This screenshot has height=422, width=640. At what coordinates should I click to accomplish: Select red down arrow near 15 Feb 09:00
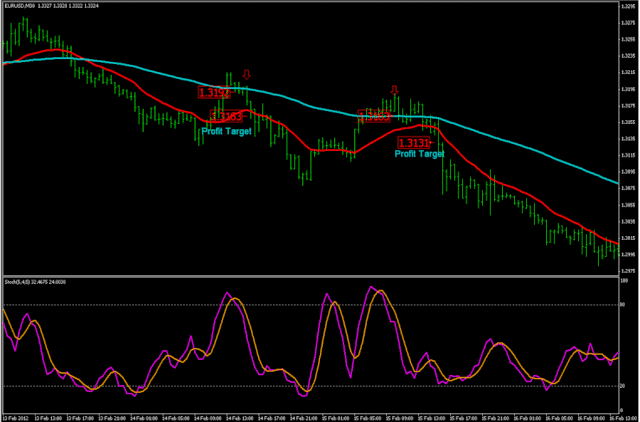tap(394, 90)
